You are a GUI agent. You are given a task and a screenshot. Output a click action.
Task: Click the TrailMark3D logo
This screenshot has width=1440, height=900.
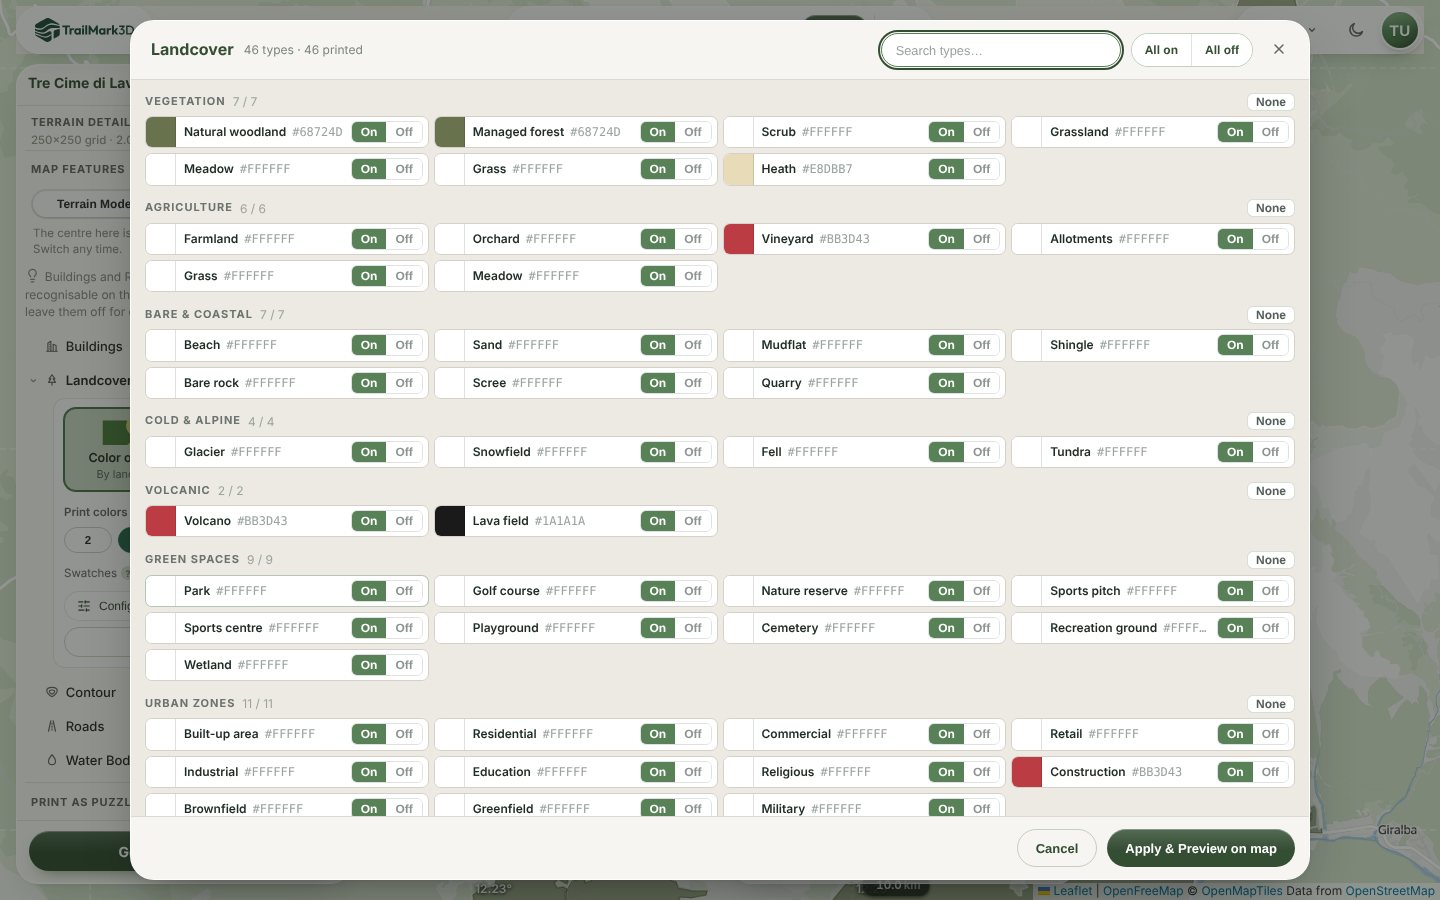pos(84,30)
